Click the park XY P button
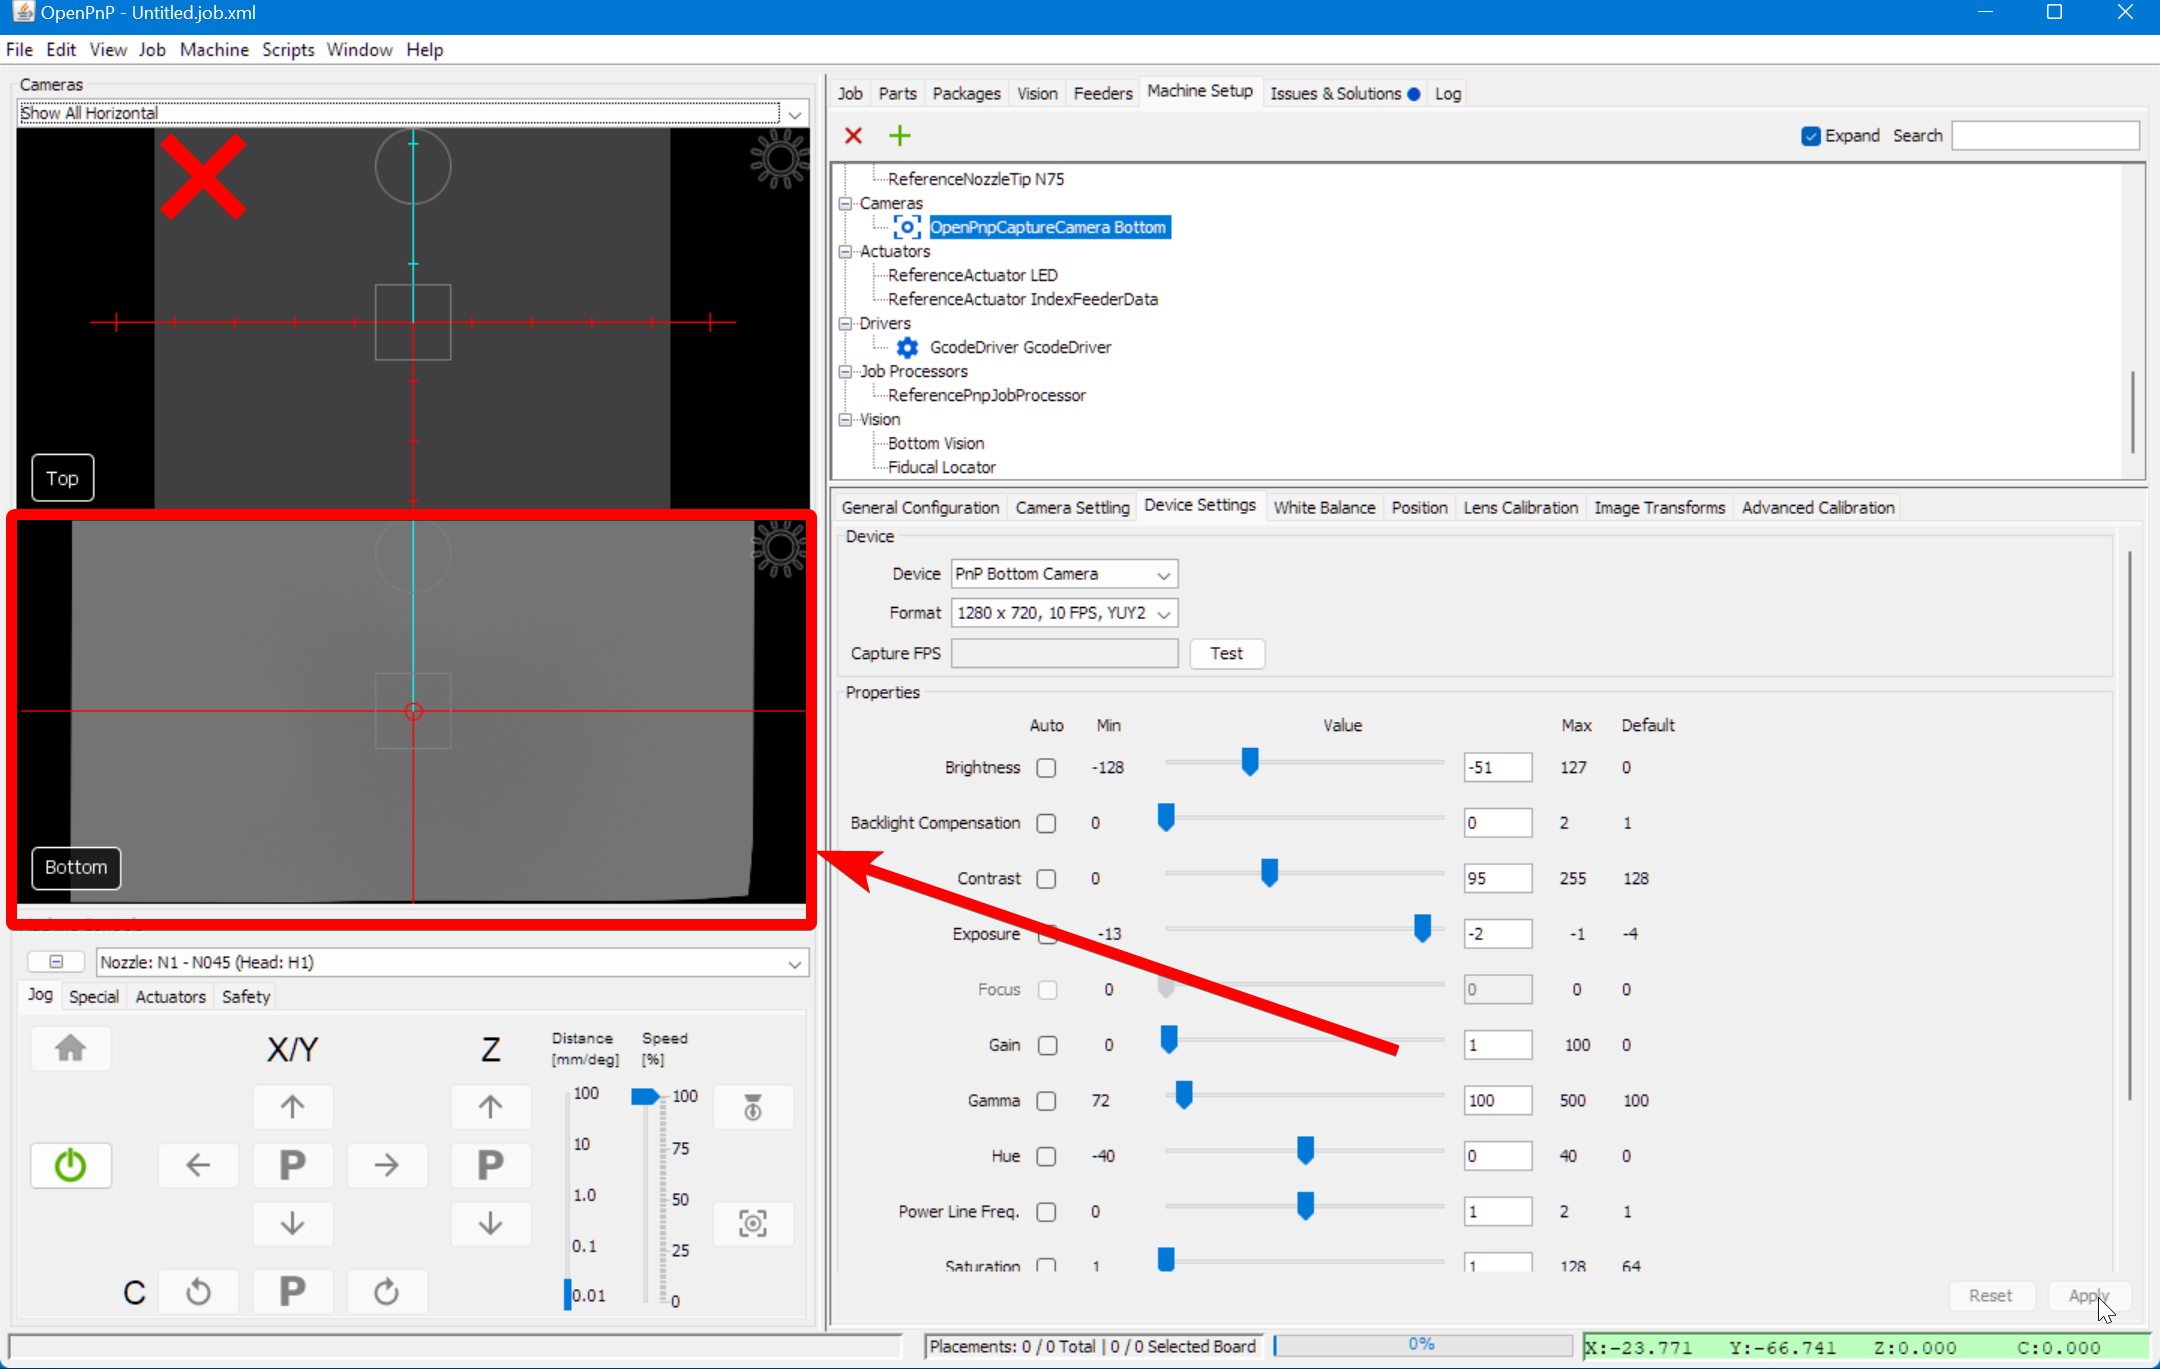2160x1369 pixels. coord(292,1165)
